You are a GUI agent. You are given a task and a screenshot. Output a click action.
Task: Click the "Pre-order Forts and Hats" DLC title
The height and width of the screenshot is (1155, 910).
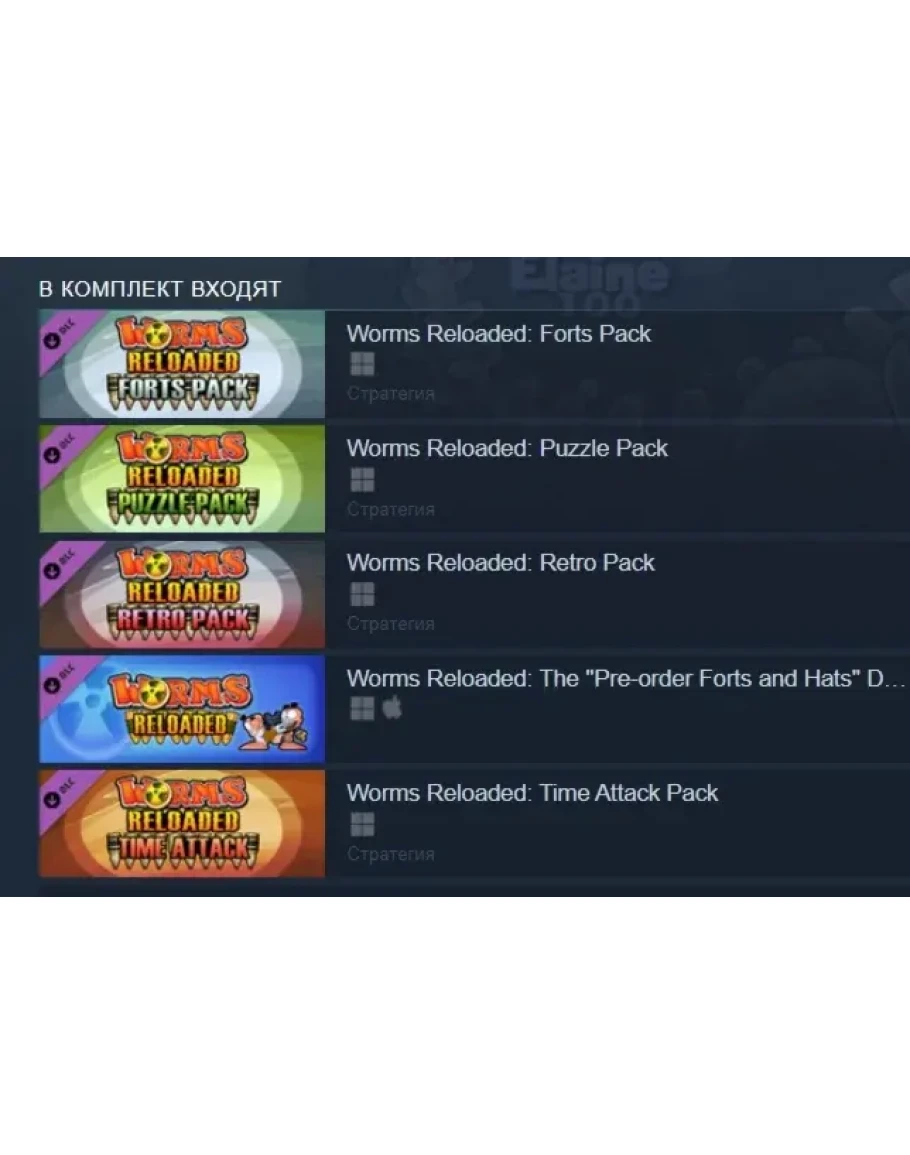(x=626, y=678)
